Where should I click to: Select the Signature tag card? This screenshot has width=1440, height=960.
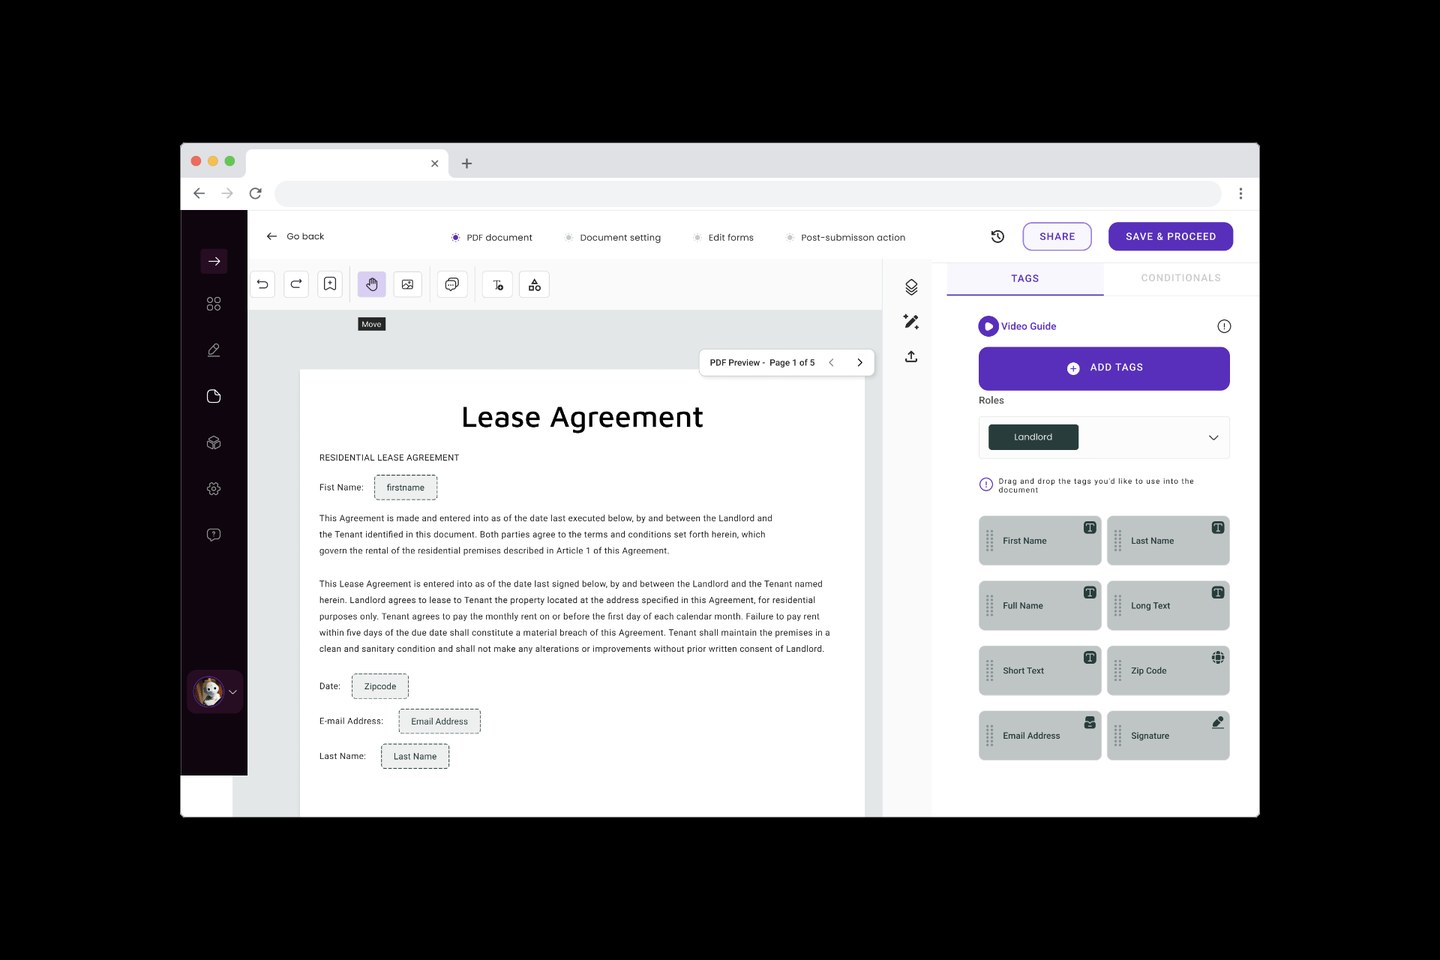[x=1168, y=736]
